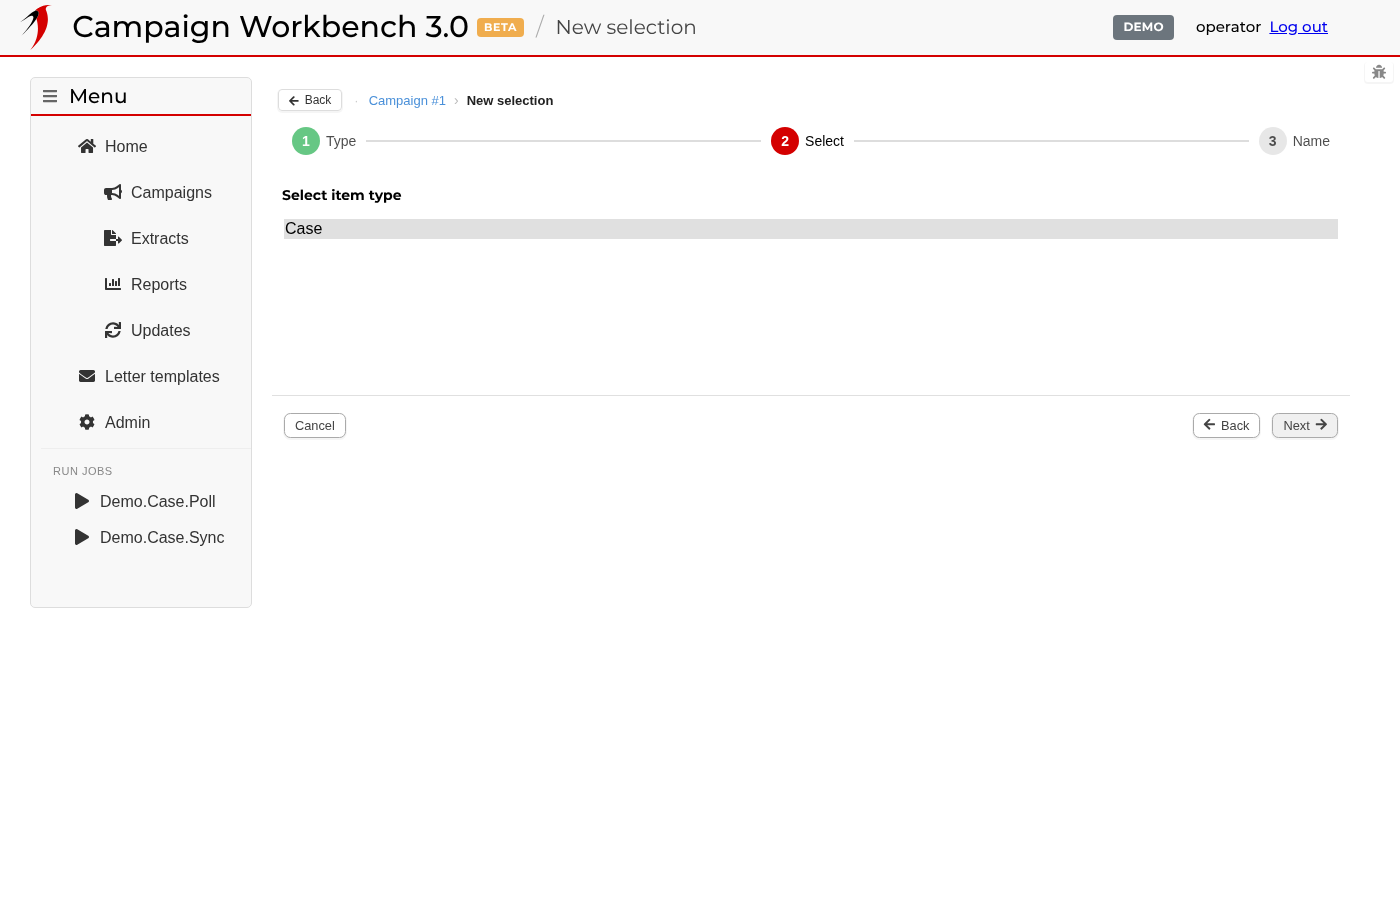
Task: Run Demo.Case.Sync job play icon
Action: (82, 537)
